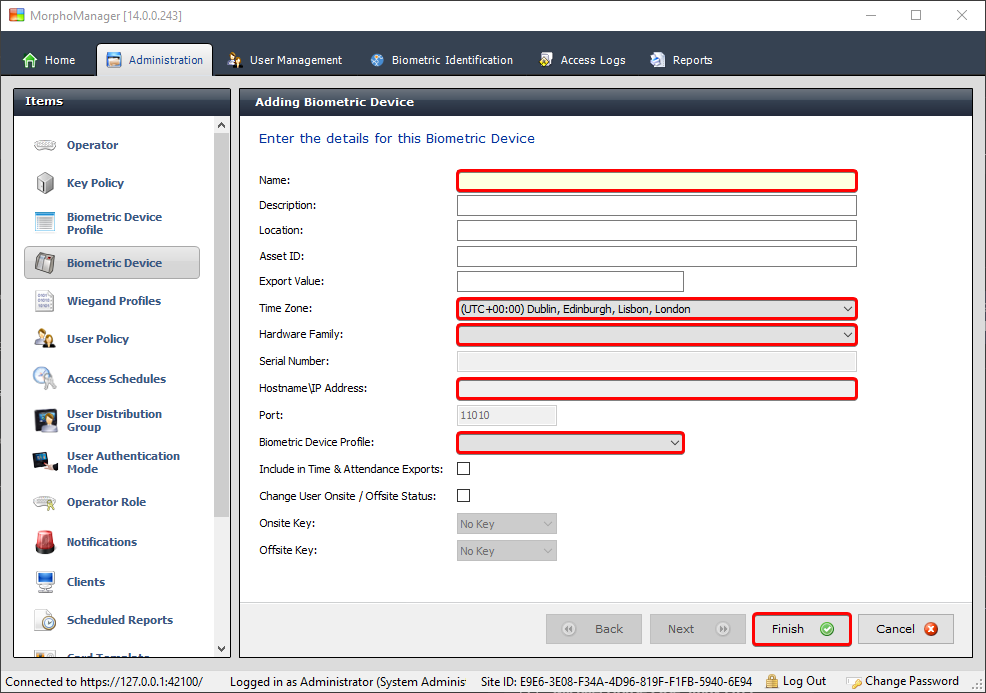Select the Administration tab
Image resolution: width=986 pixels, height=693 pixels.
tap(155, 60)
